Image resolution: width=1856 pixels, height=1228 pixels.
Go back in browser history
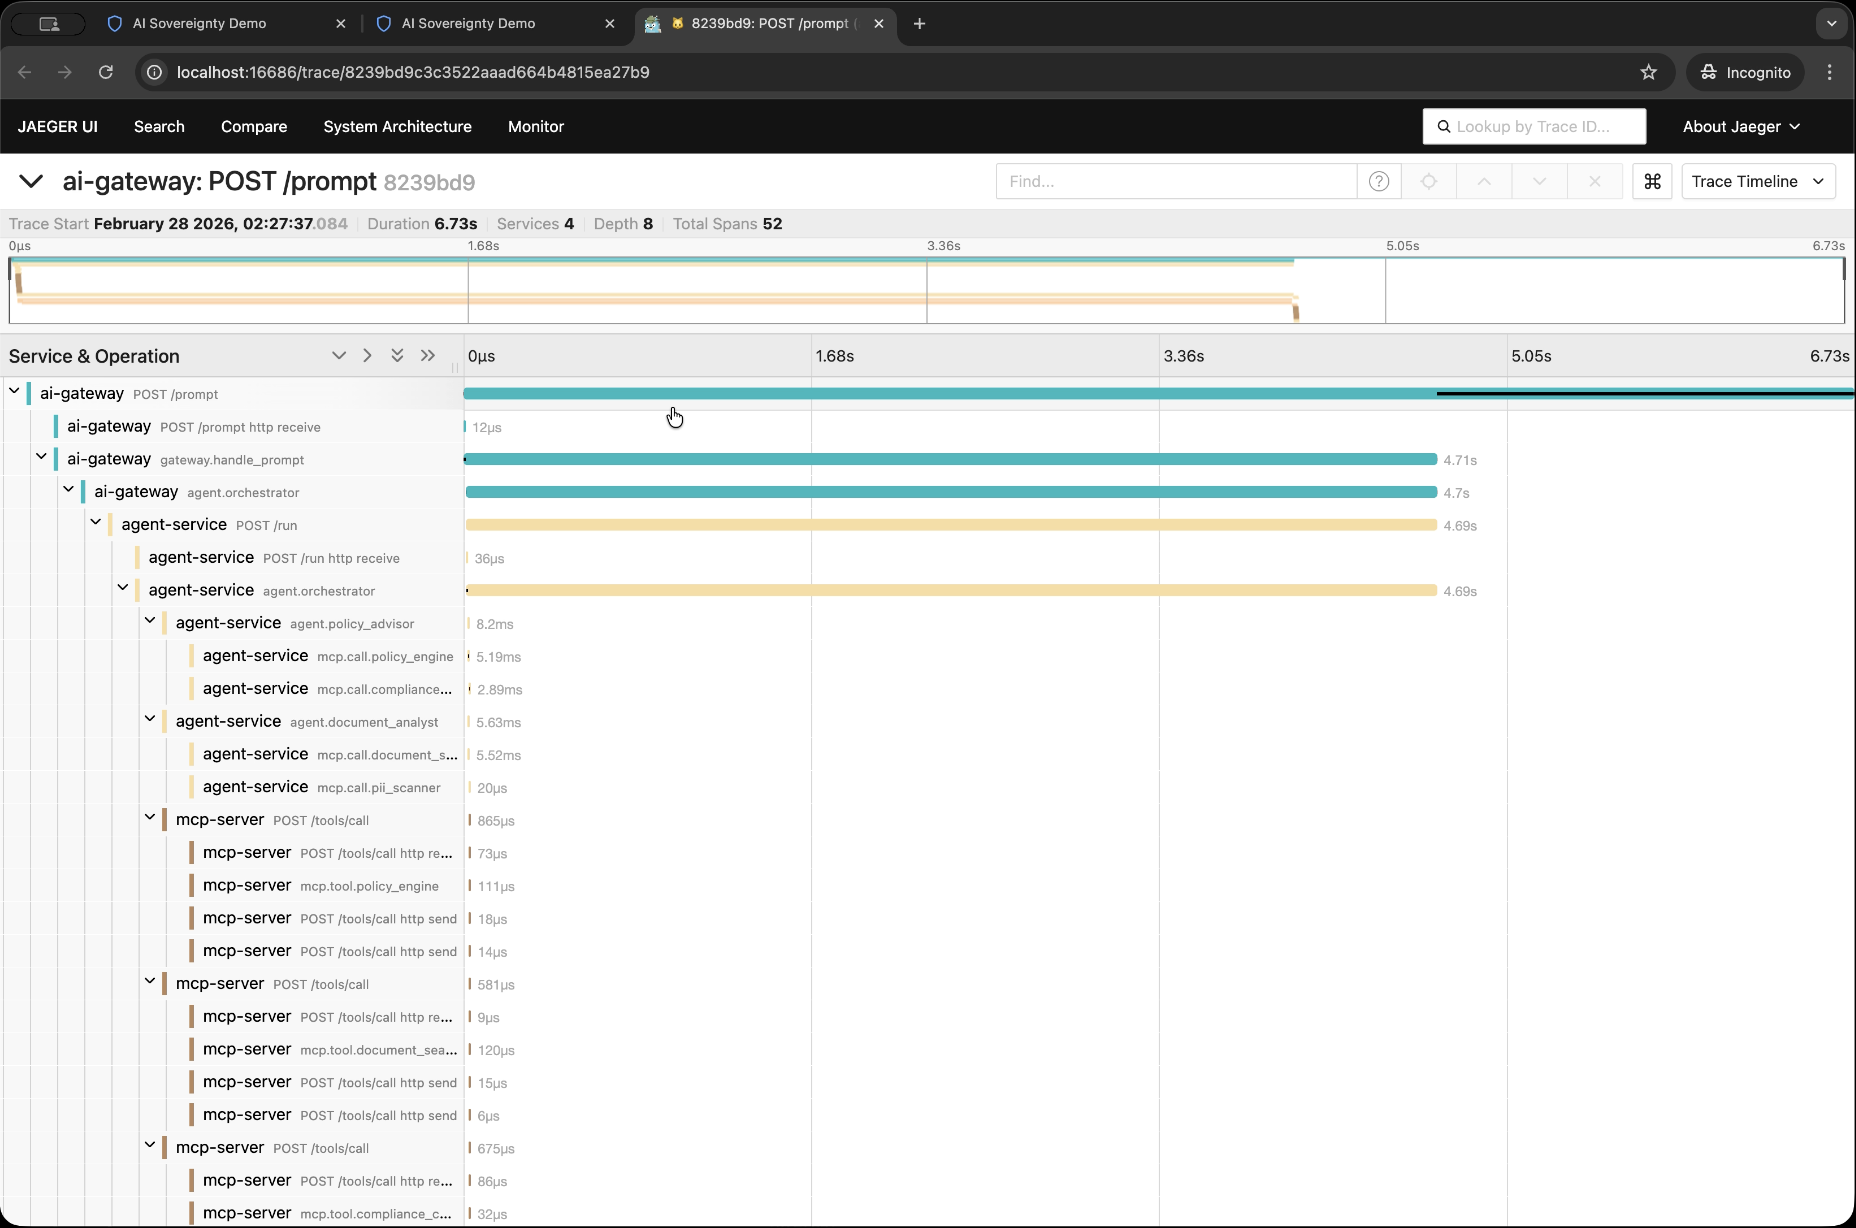[25, 72]
